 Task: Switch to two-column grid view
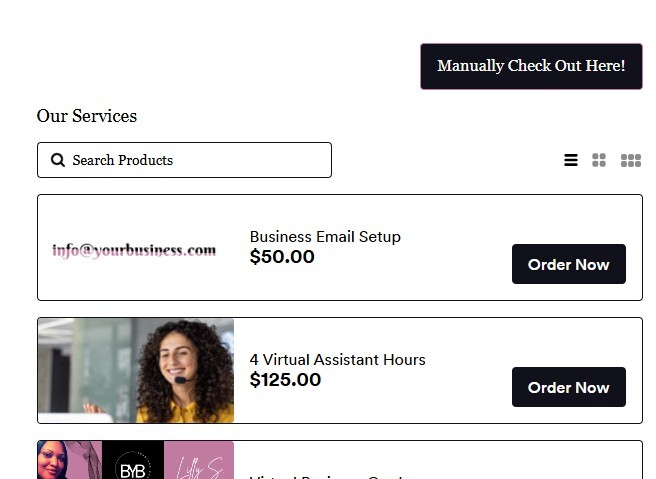(x=599, y=160)
